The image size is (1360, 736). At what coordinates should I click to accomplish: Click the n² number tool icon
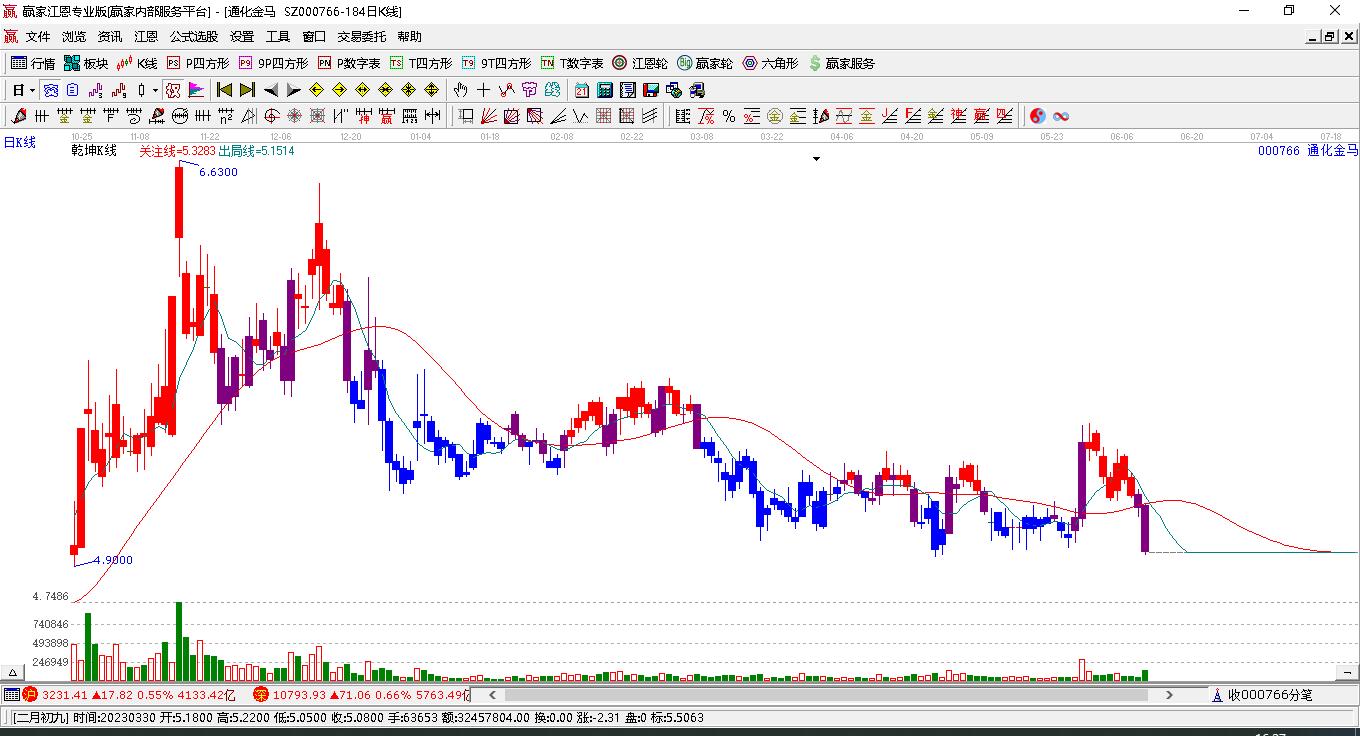(x=226, y=116)
